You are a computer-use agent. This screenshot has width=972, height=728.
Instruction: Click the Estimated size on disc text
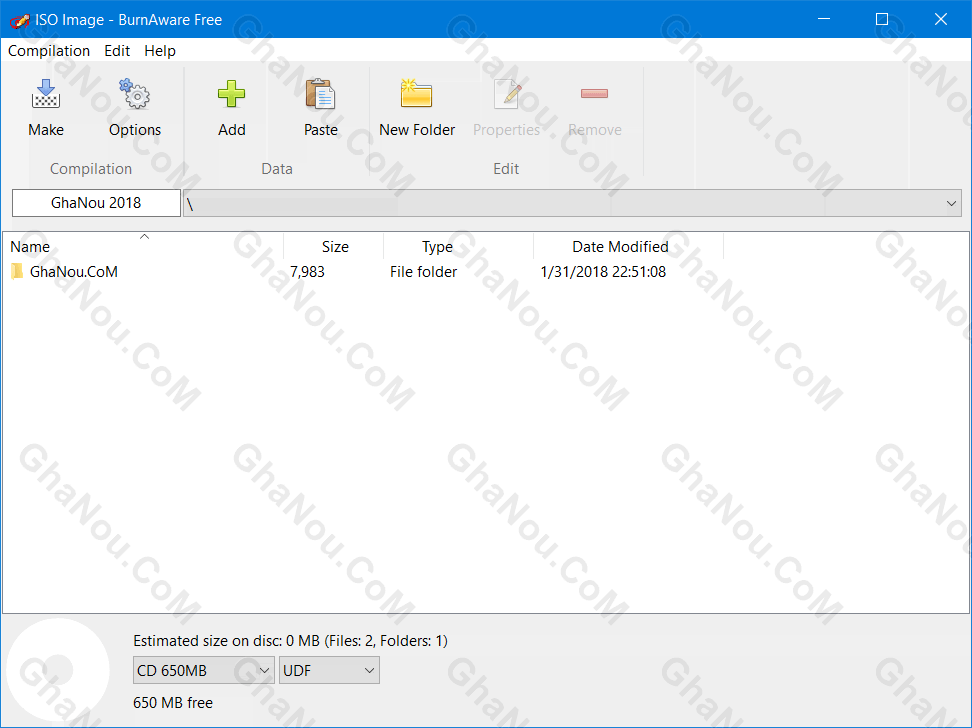pyautogui.click(x=290, y=641)
